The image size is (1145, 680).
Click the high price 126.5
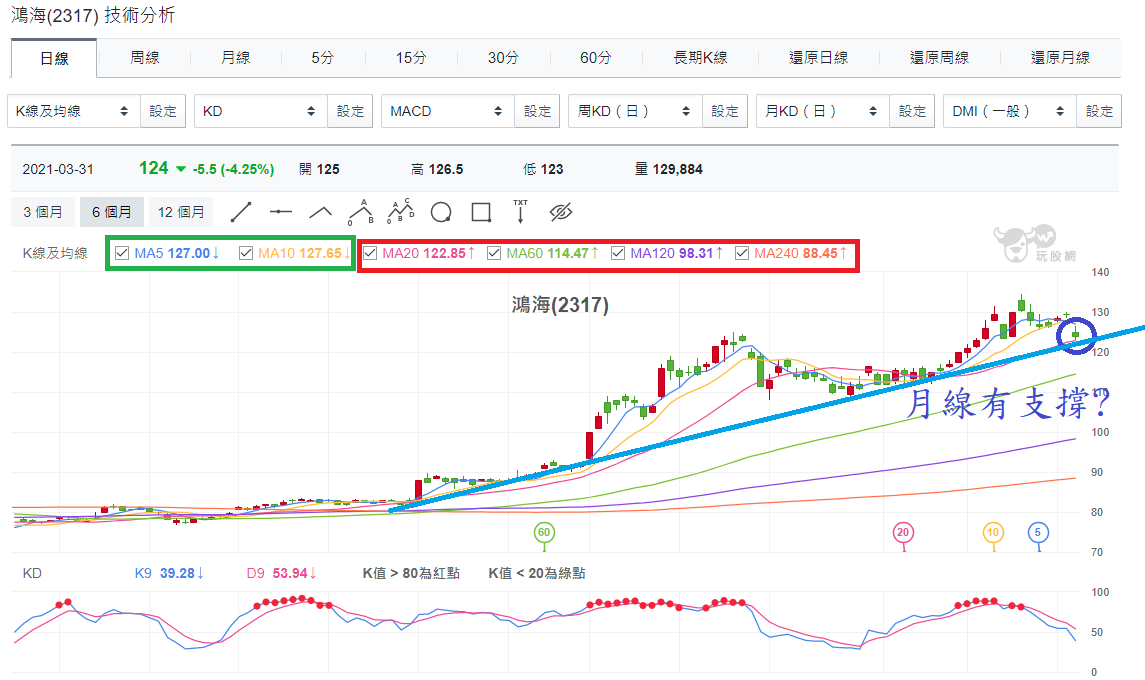point(445,169)
